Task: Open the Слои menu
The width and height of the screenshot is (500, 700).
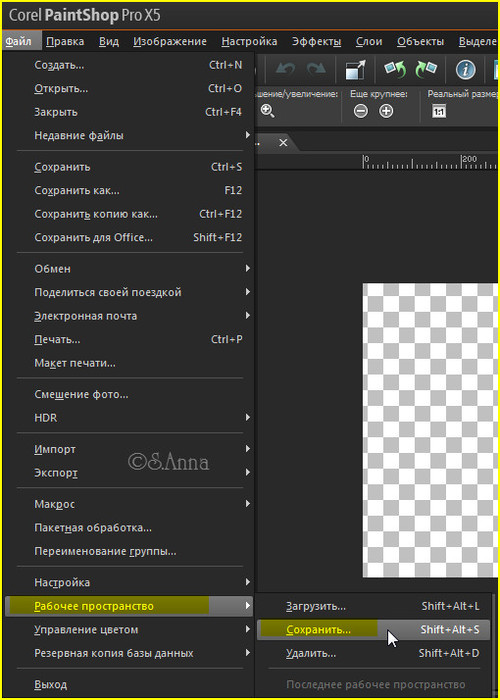Action: tap(369, 42)
